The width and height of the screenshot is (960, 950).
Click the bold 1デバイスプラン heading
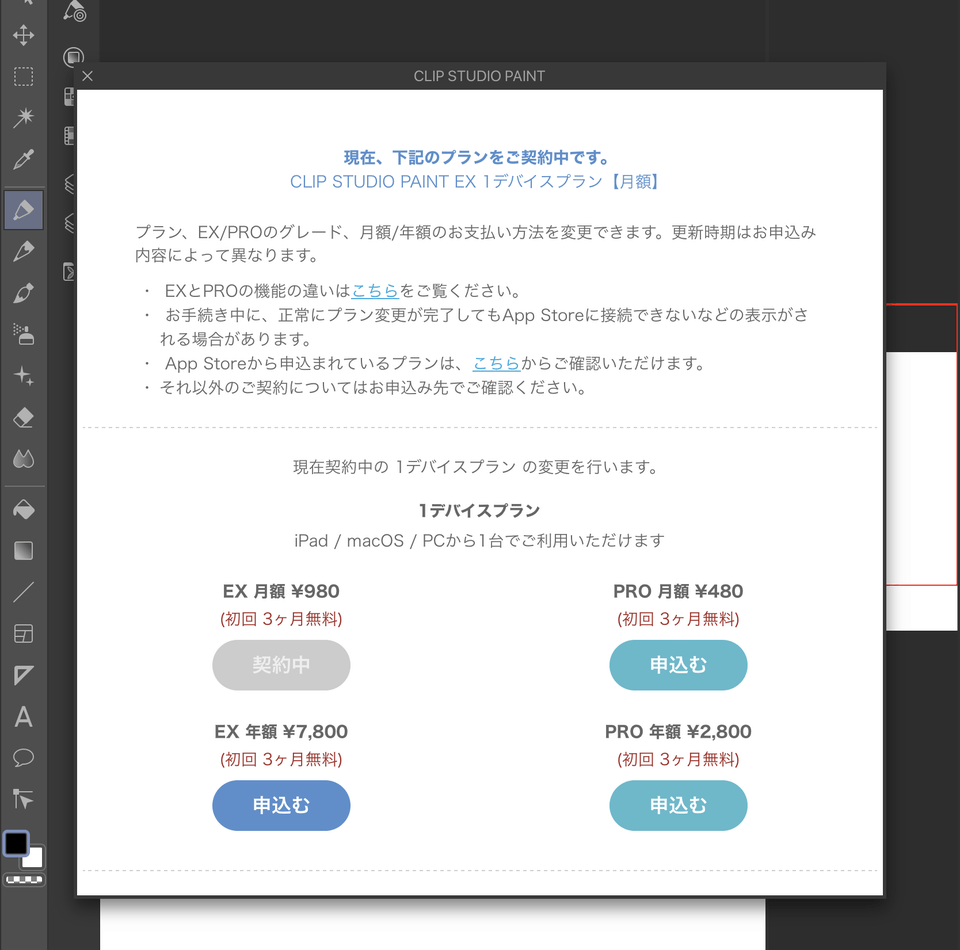click(x=479, y=511)
